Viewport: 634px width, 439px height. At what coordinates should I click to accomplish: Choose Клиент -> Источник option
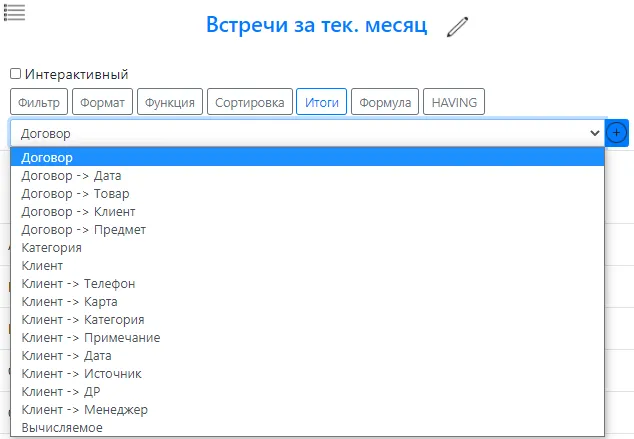click(x=307, y=373)
